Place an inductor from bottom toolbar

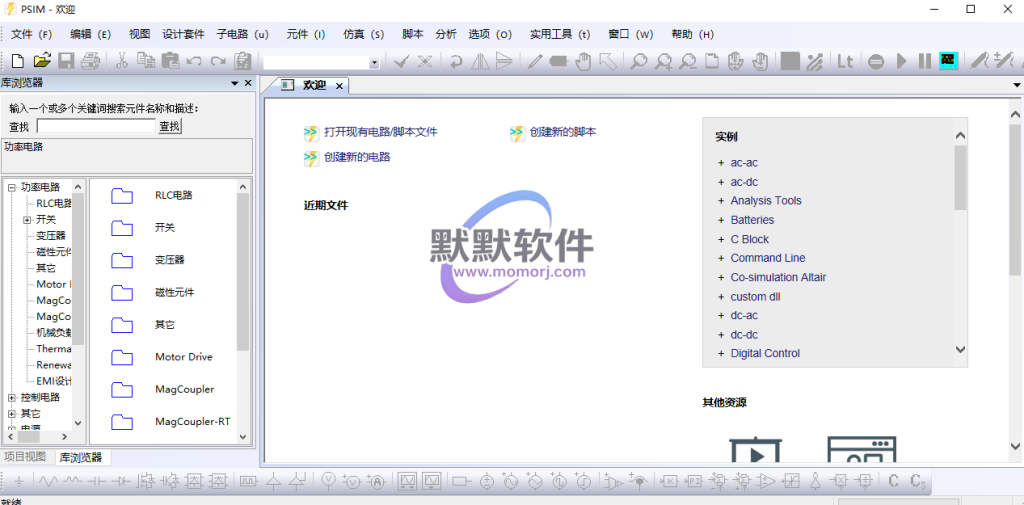[72, 482]
